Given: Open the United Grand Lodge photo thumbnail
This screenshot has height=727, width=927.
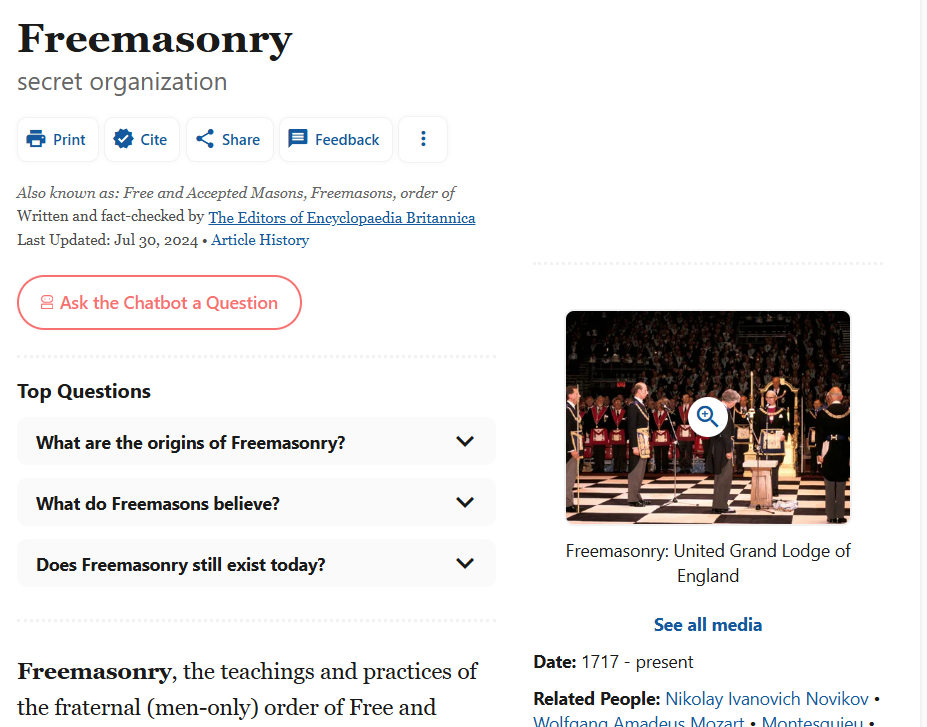Looking at the screenshot, I should [x=708, y=417].
